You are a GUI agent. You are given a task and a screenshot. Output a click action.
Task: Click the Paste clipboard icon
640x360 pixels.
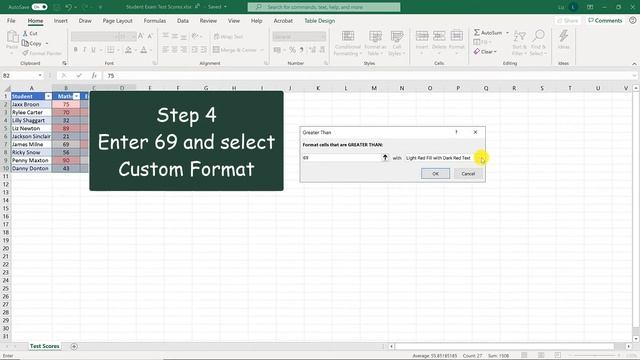pos(12,38)
